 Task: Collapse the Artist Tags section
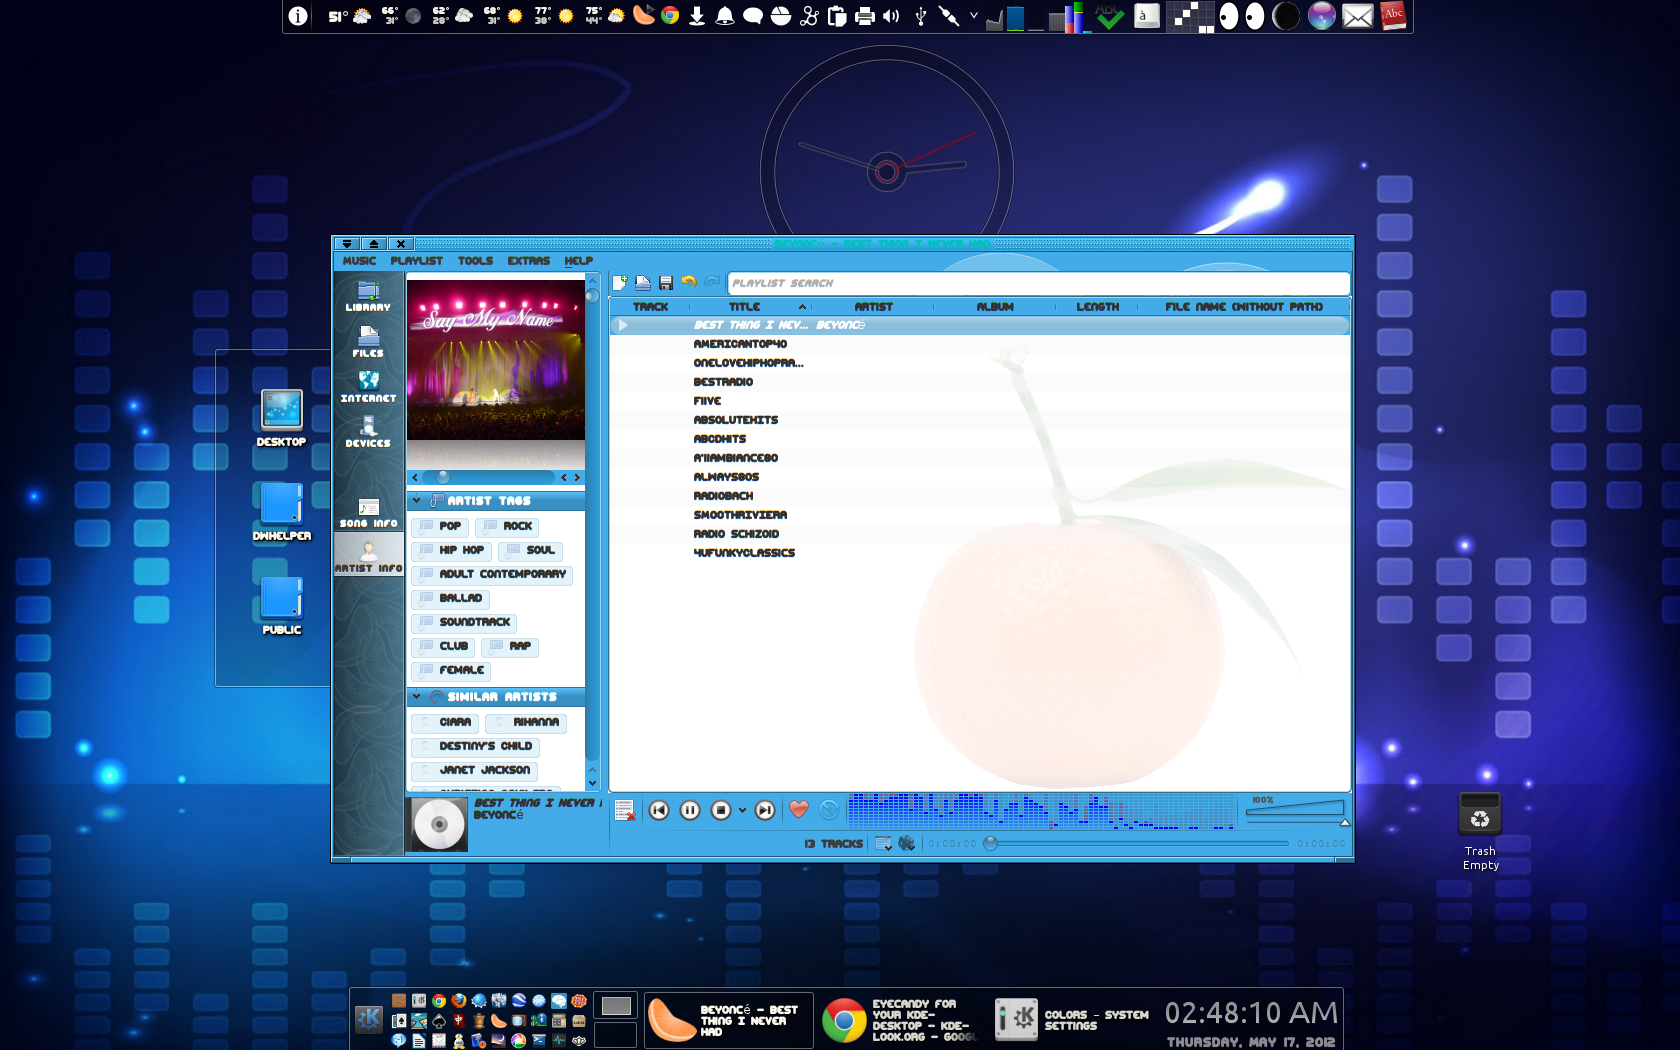pyautogui.click(x=416, y=500)
